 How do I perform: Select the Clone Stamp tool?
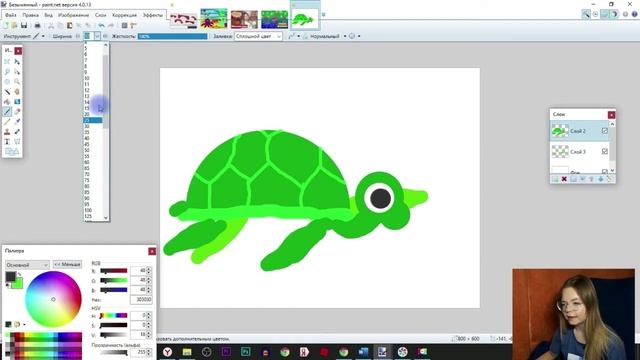7,131
